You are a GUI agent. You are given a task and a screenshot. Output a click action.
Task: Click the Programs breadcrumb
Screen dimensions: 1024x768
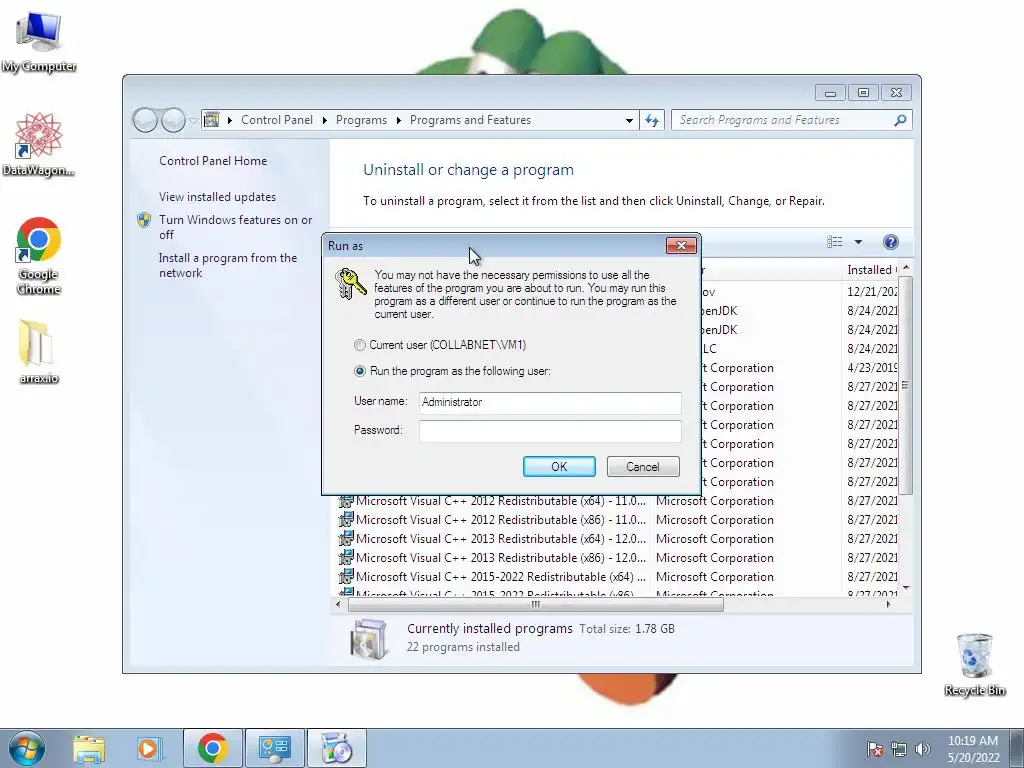click(x=361, y=120)
